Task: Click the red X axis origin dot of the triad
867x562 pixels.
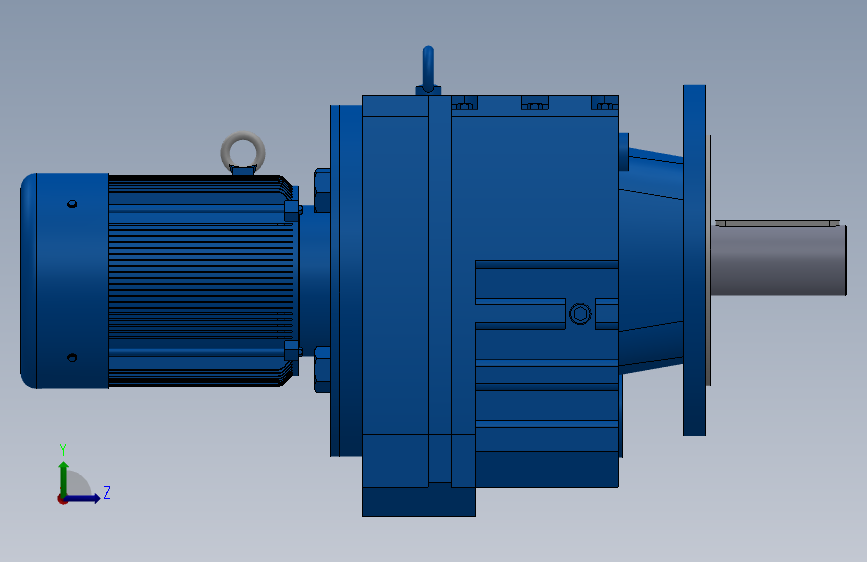Action: (x=62, y=499)
